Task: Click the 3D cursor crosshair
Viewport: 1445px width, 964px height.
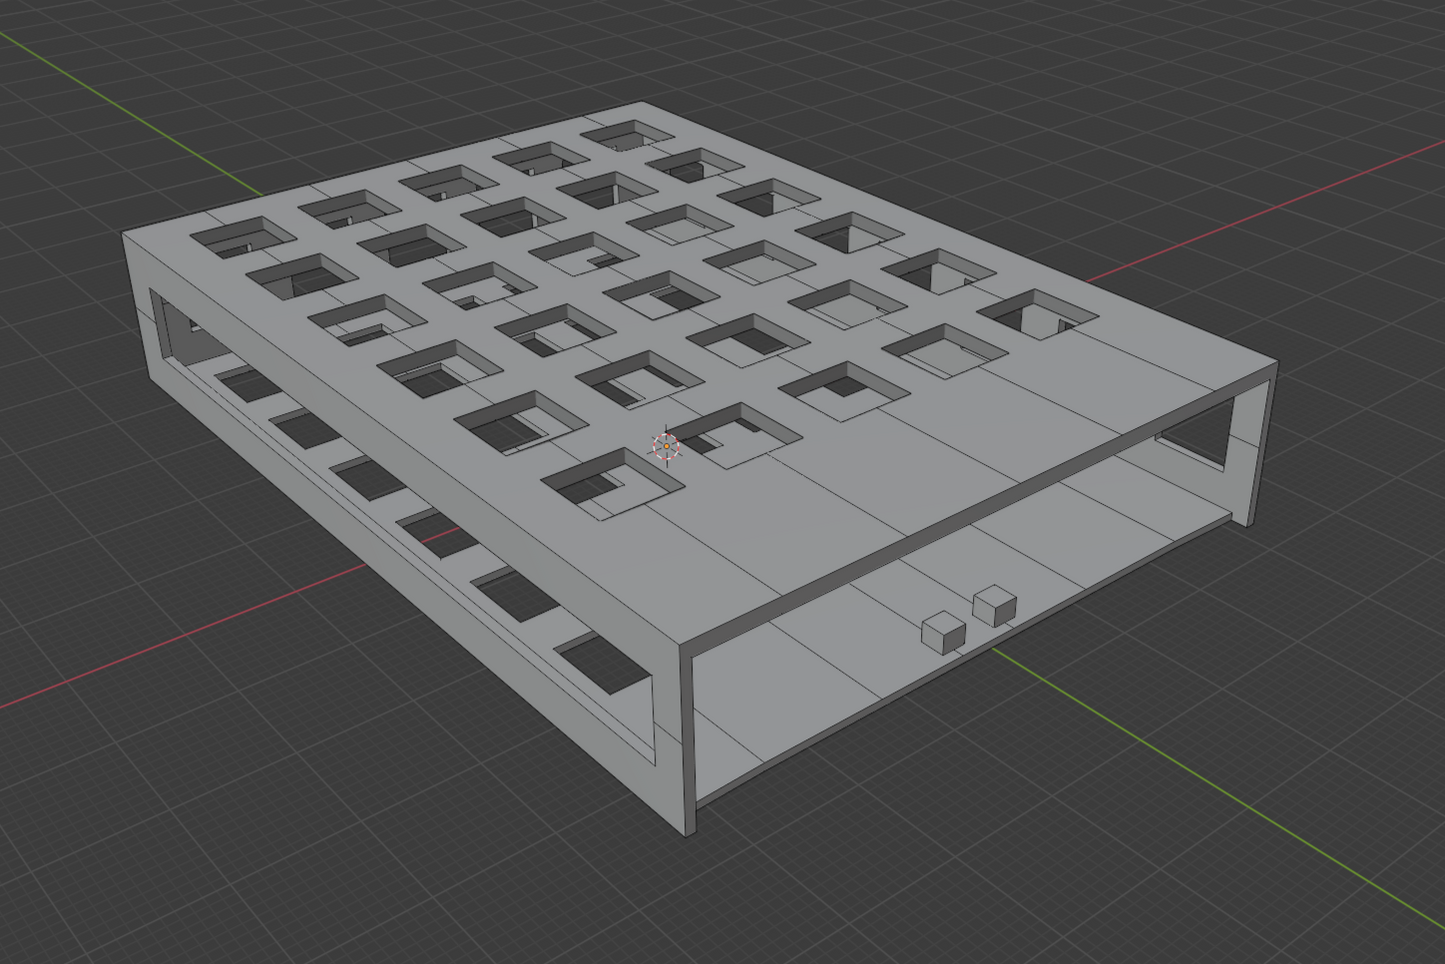Action: (x=666, y=446)
